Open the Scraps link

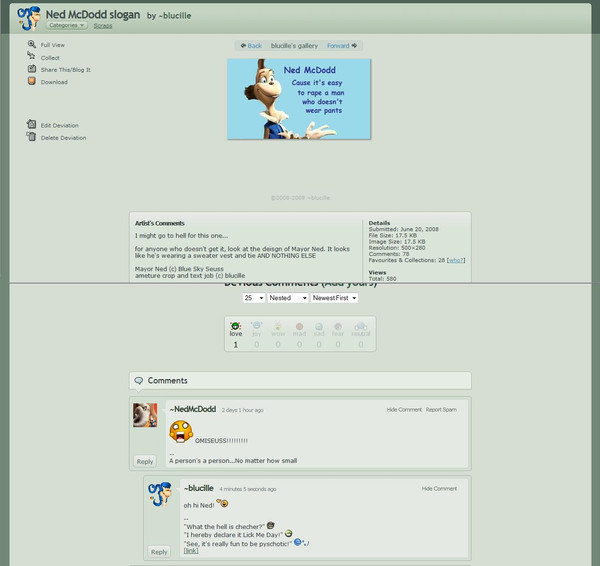point(103,26)
